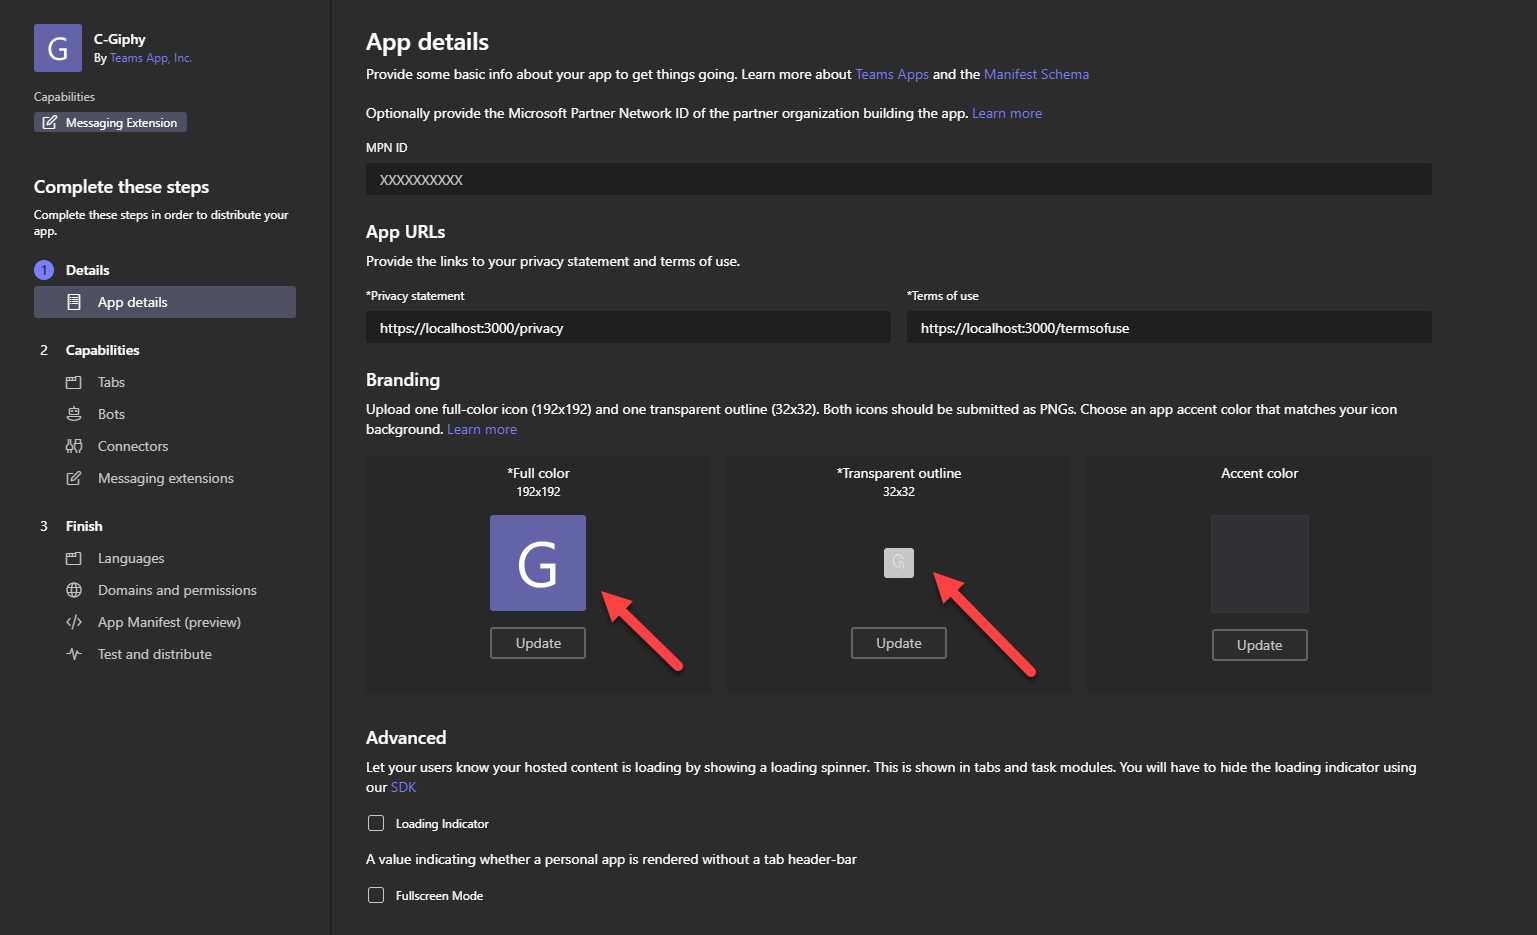The image size is (1537, 935).
Task: Click the Tabs icon in Capabilities
Action: click(x=74, y=382)
